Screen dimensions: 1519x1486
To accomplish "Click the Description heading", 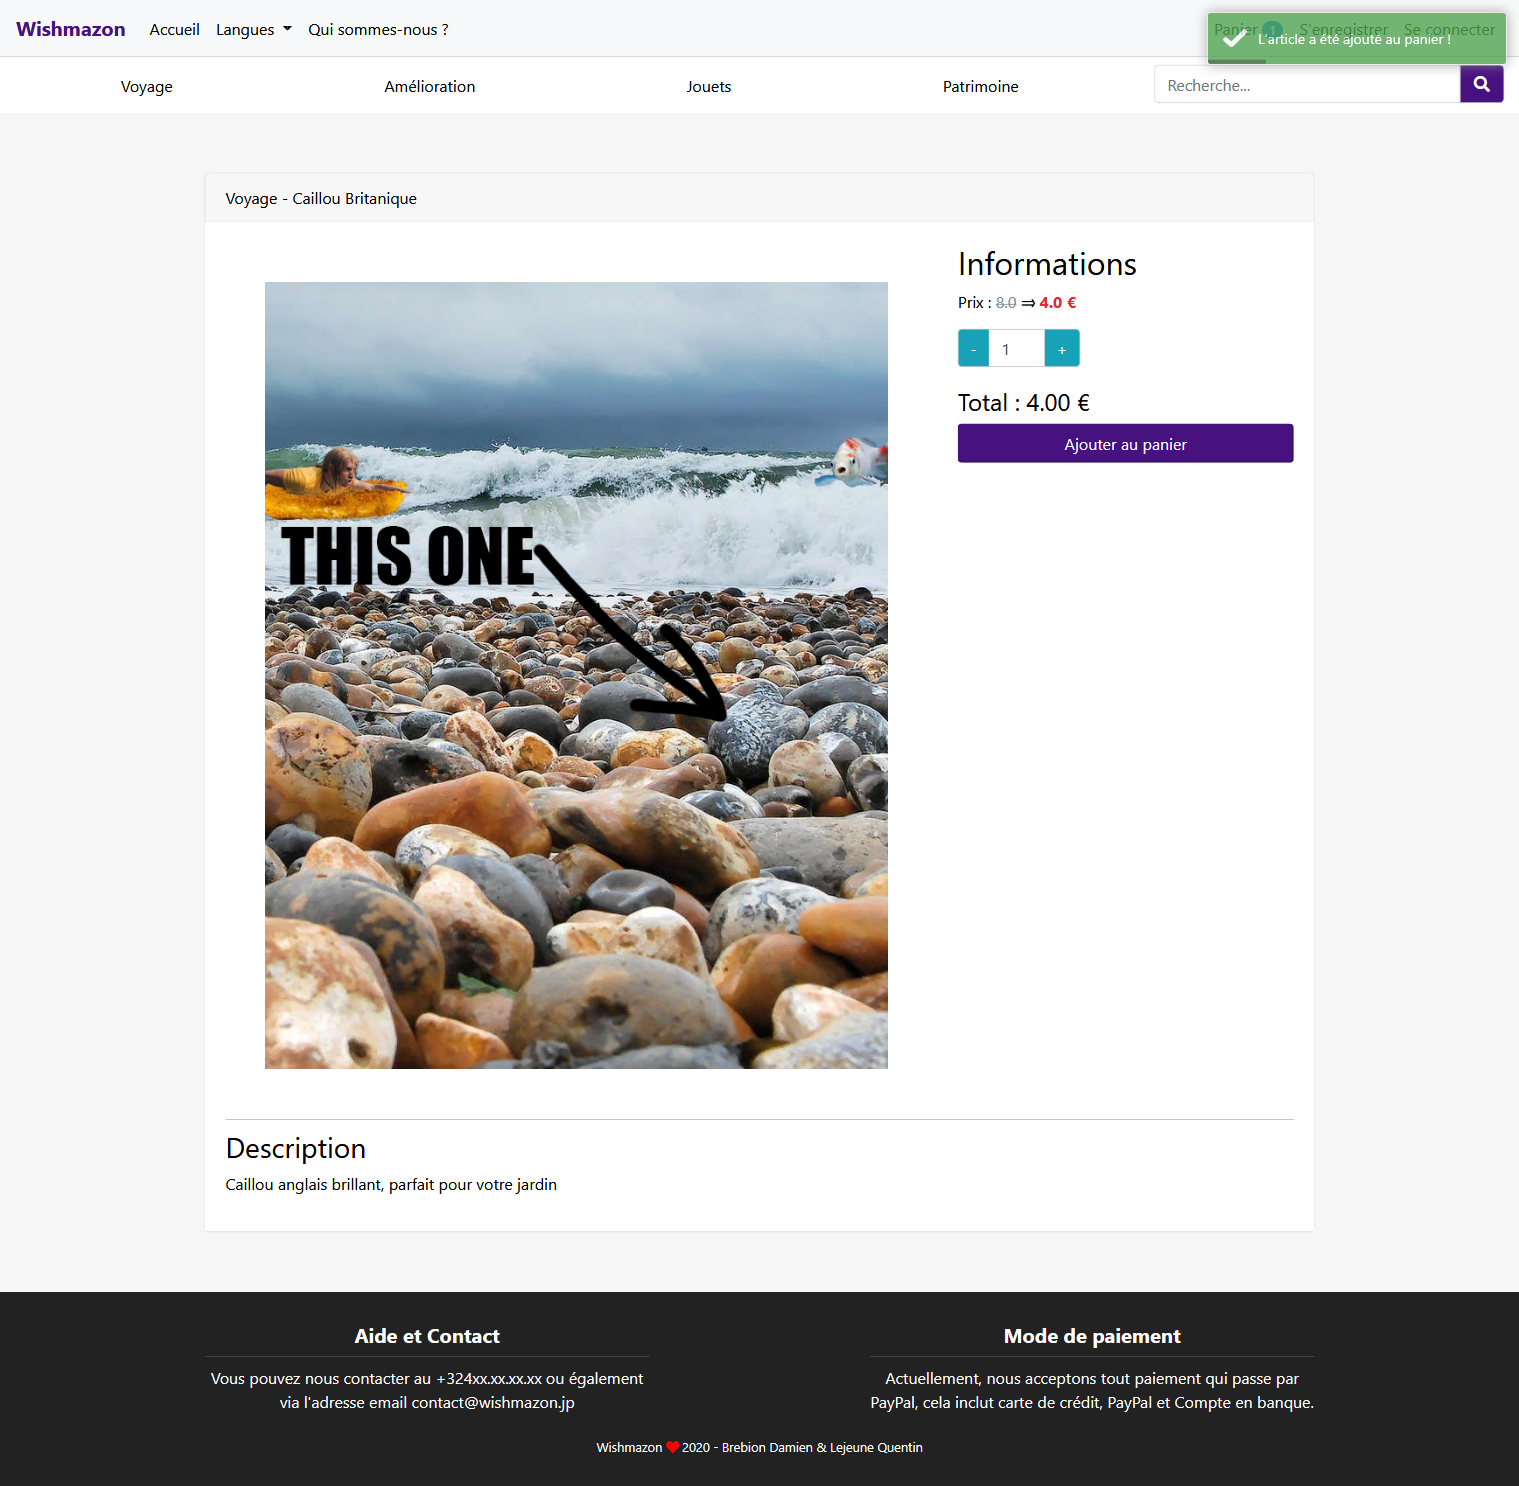I will tap(296, 1148).
